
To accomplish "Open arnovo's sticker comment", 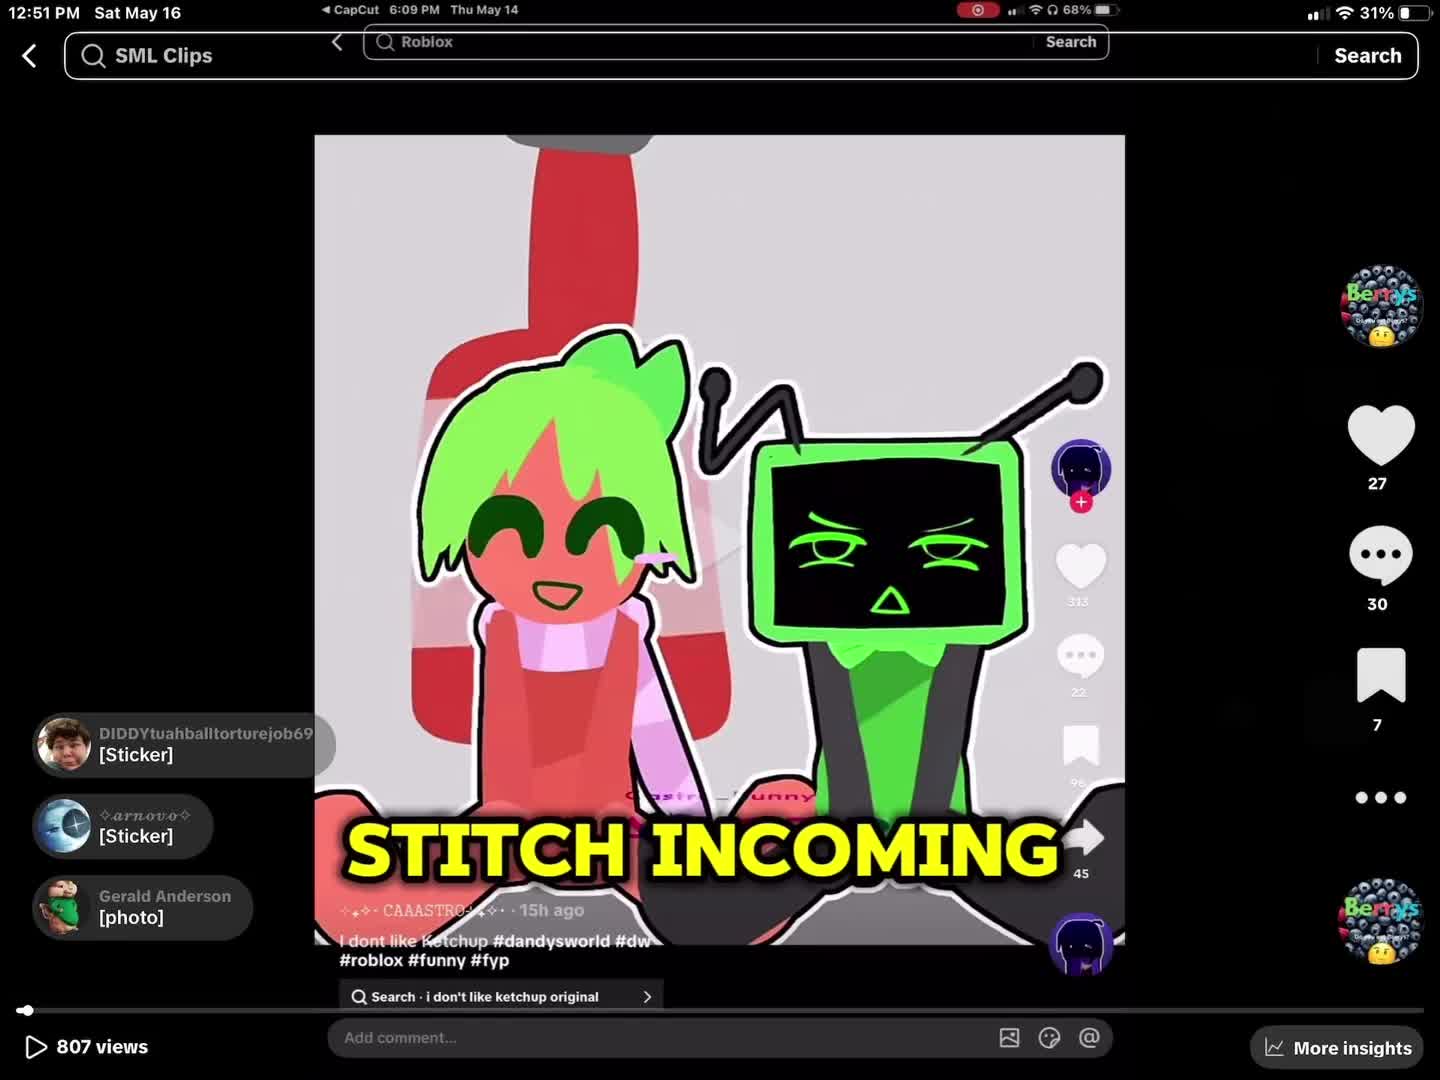I will click(x=123, y=826).
